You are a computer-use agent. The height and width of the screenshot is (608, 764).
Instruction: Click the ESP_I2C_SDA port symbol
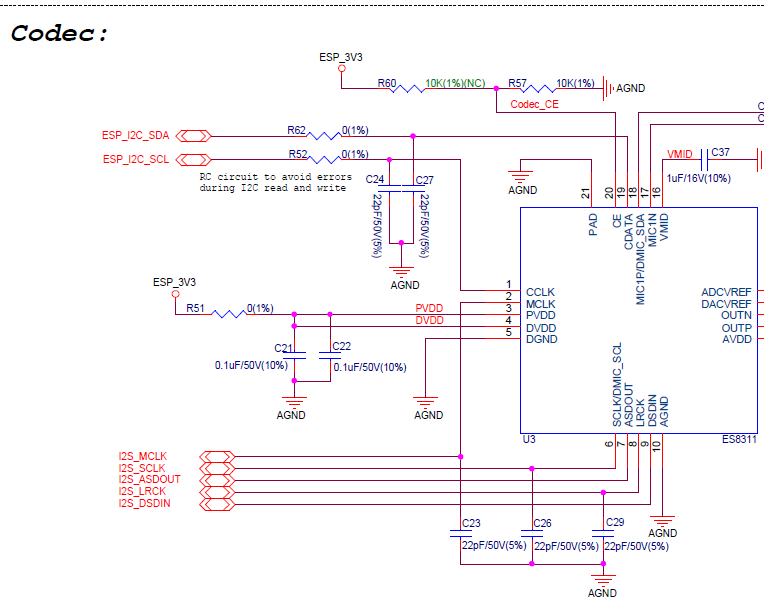point(193,136)
